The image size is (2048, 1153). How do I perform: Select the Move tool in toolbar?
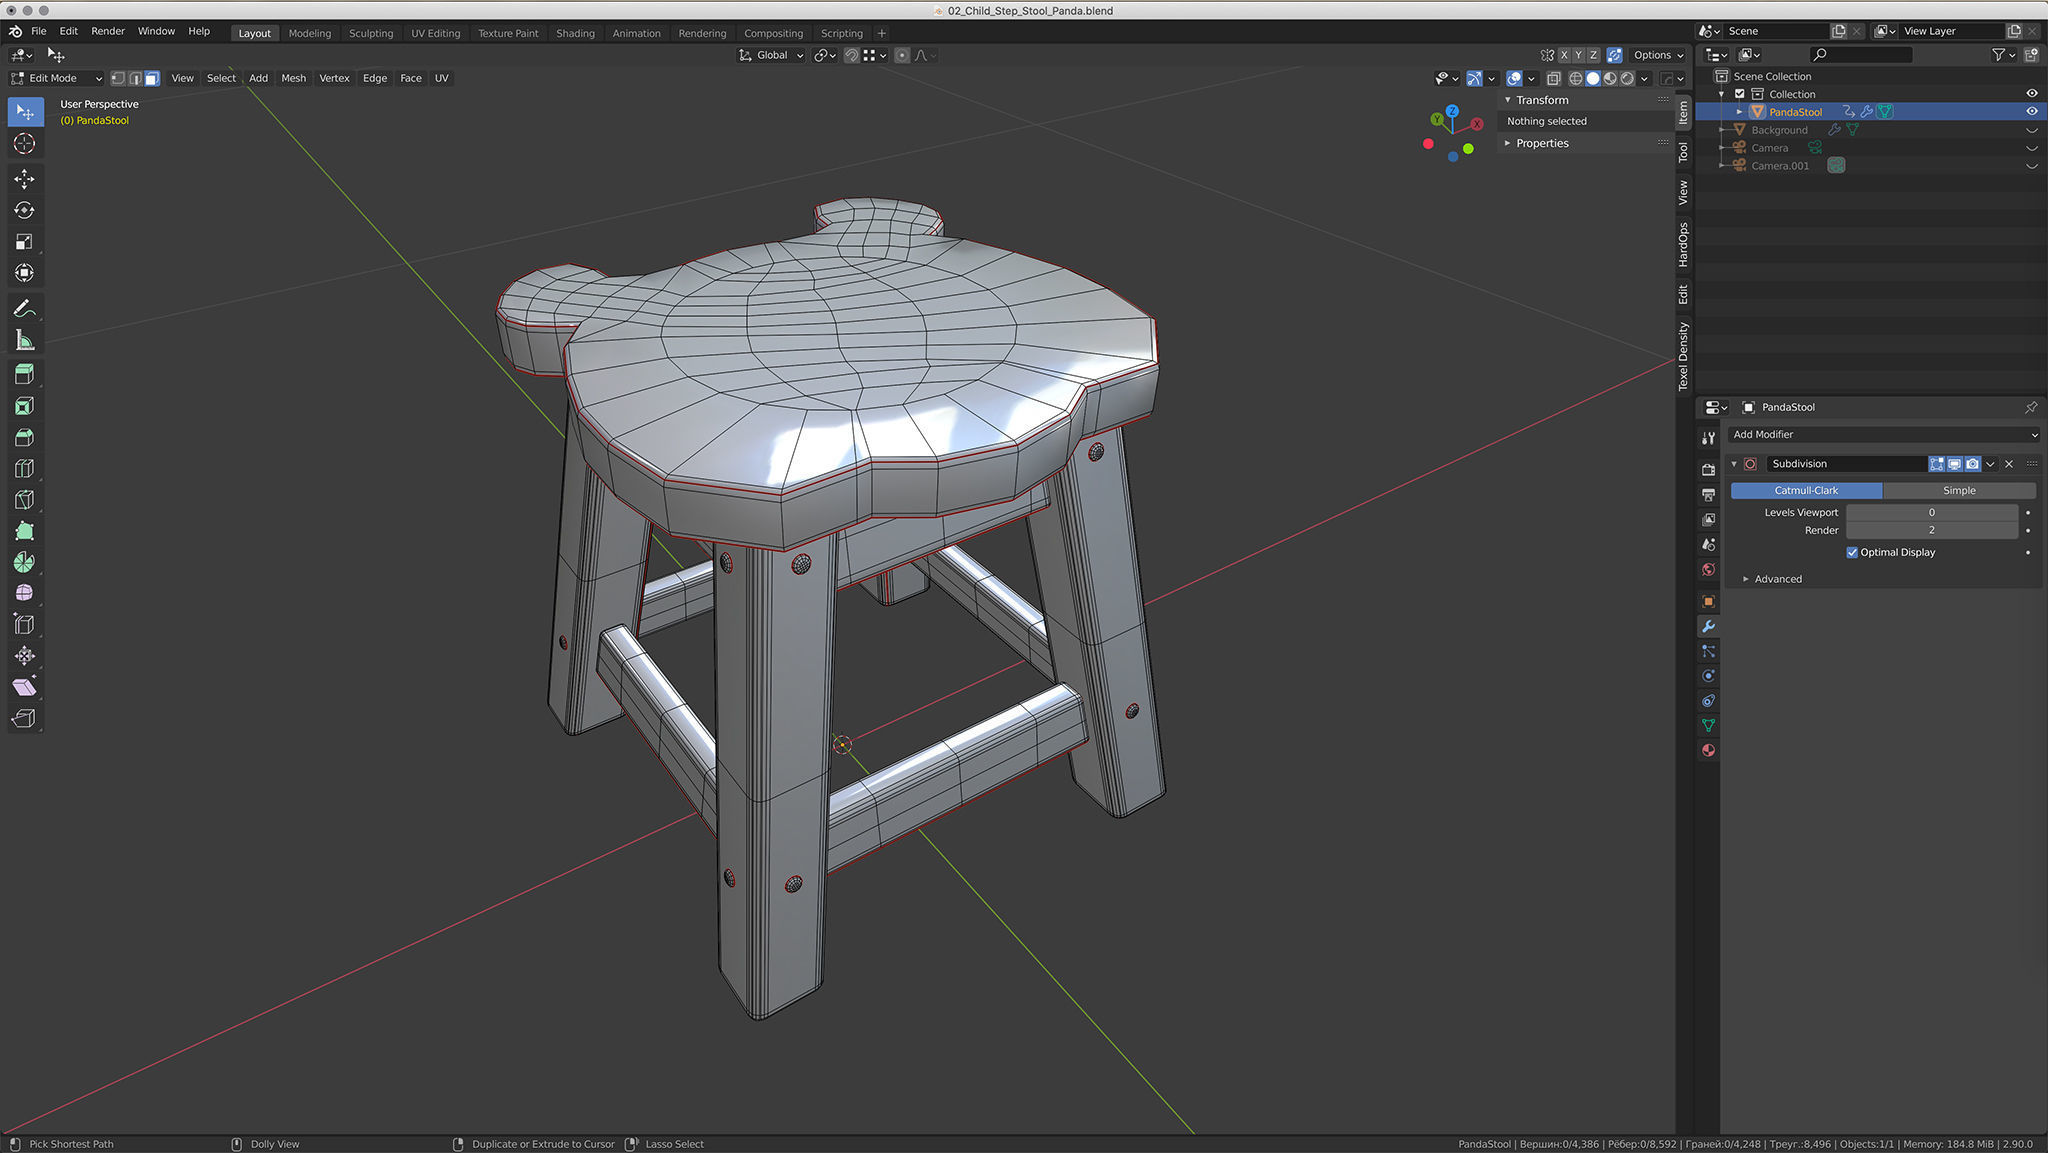24,179
